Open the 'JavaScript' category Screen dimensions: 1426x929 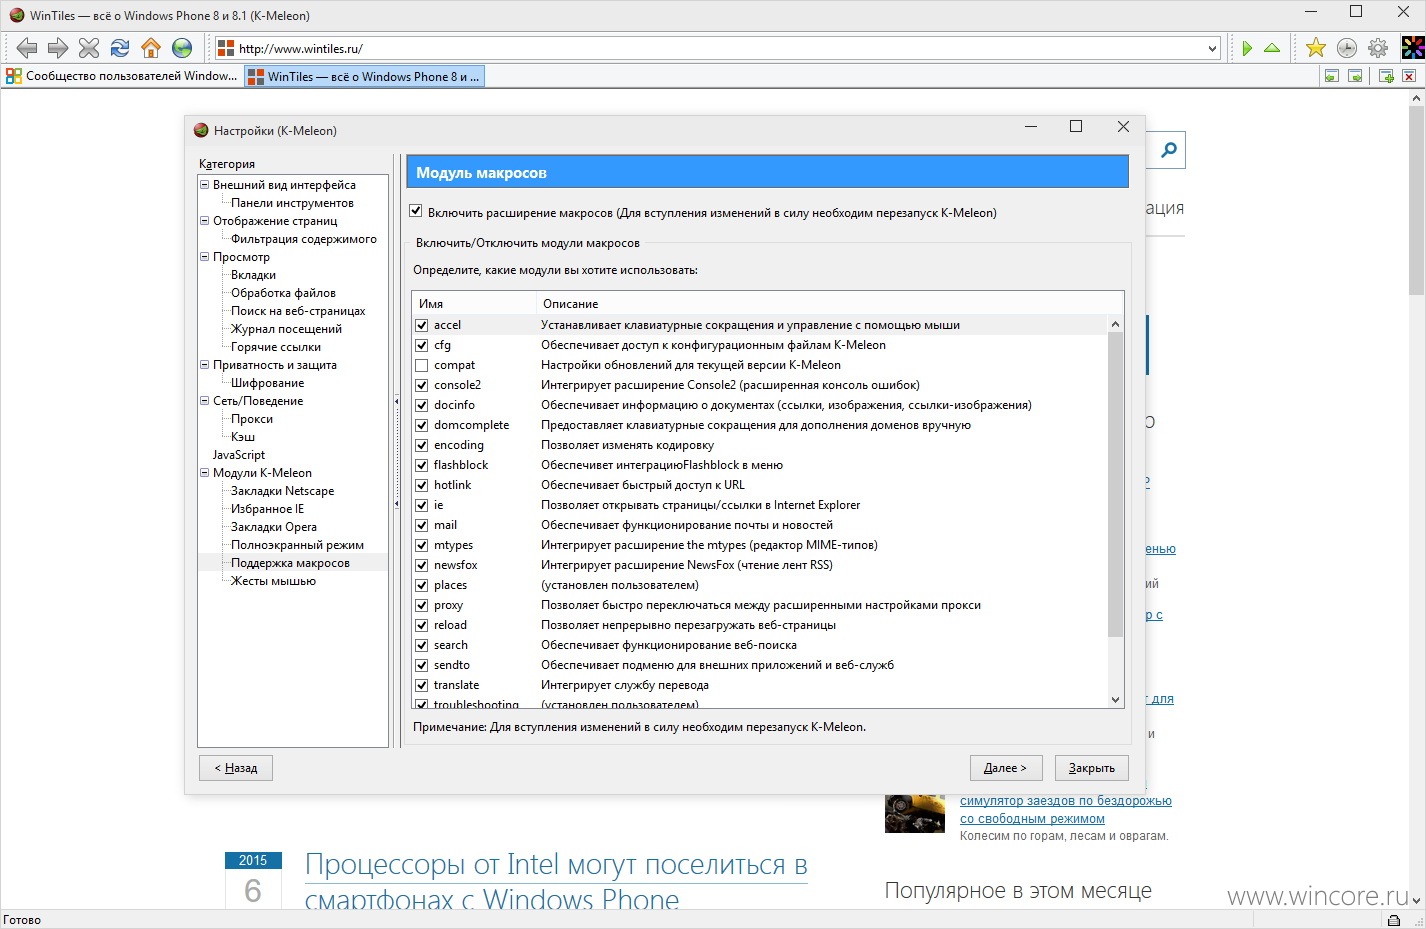(239, 455)
